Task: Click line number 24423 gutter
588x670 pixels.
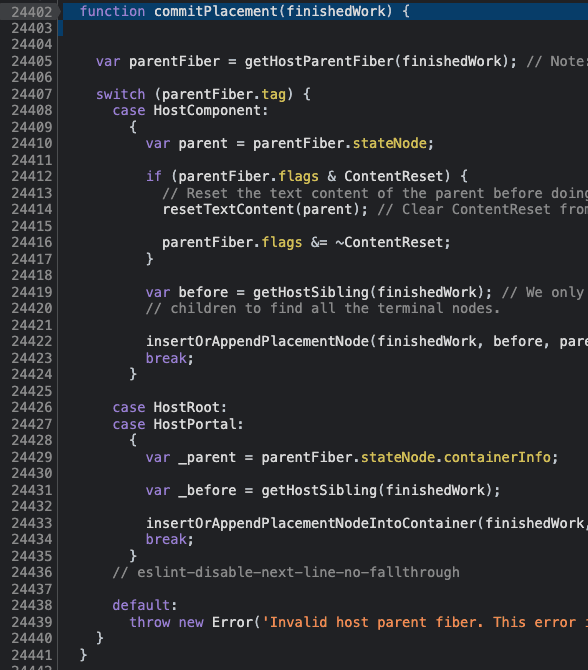Action: [32, 358]
